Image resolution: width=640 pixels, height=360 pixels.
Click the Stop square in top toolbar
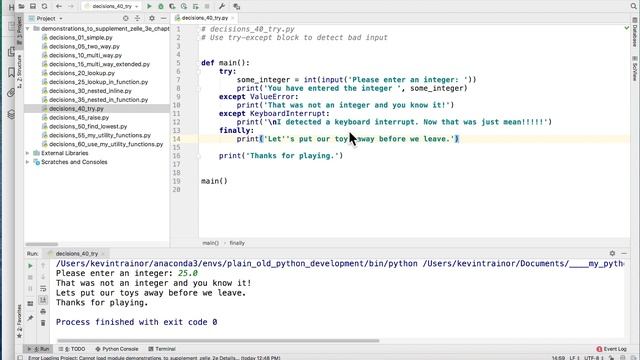point(207,7)
